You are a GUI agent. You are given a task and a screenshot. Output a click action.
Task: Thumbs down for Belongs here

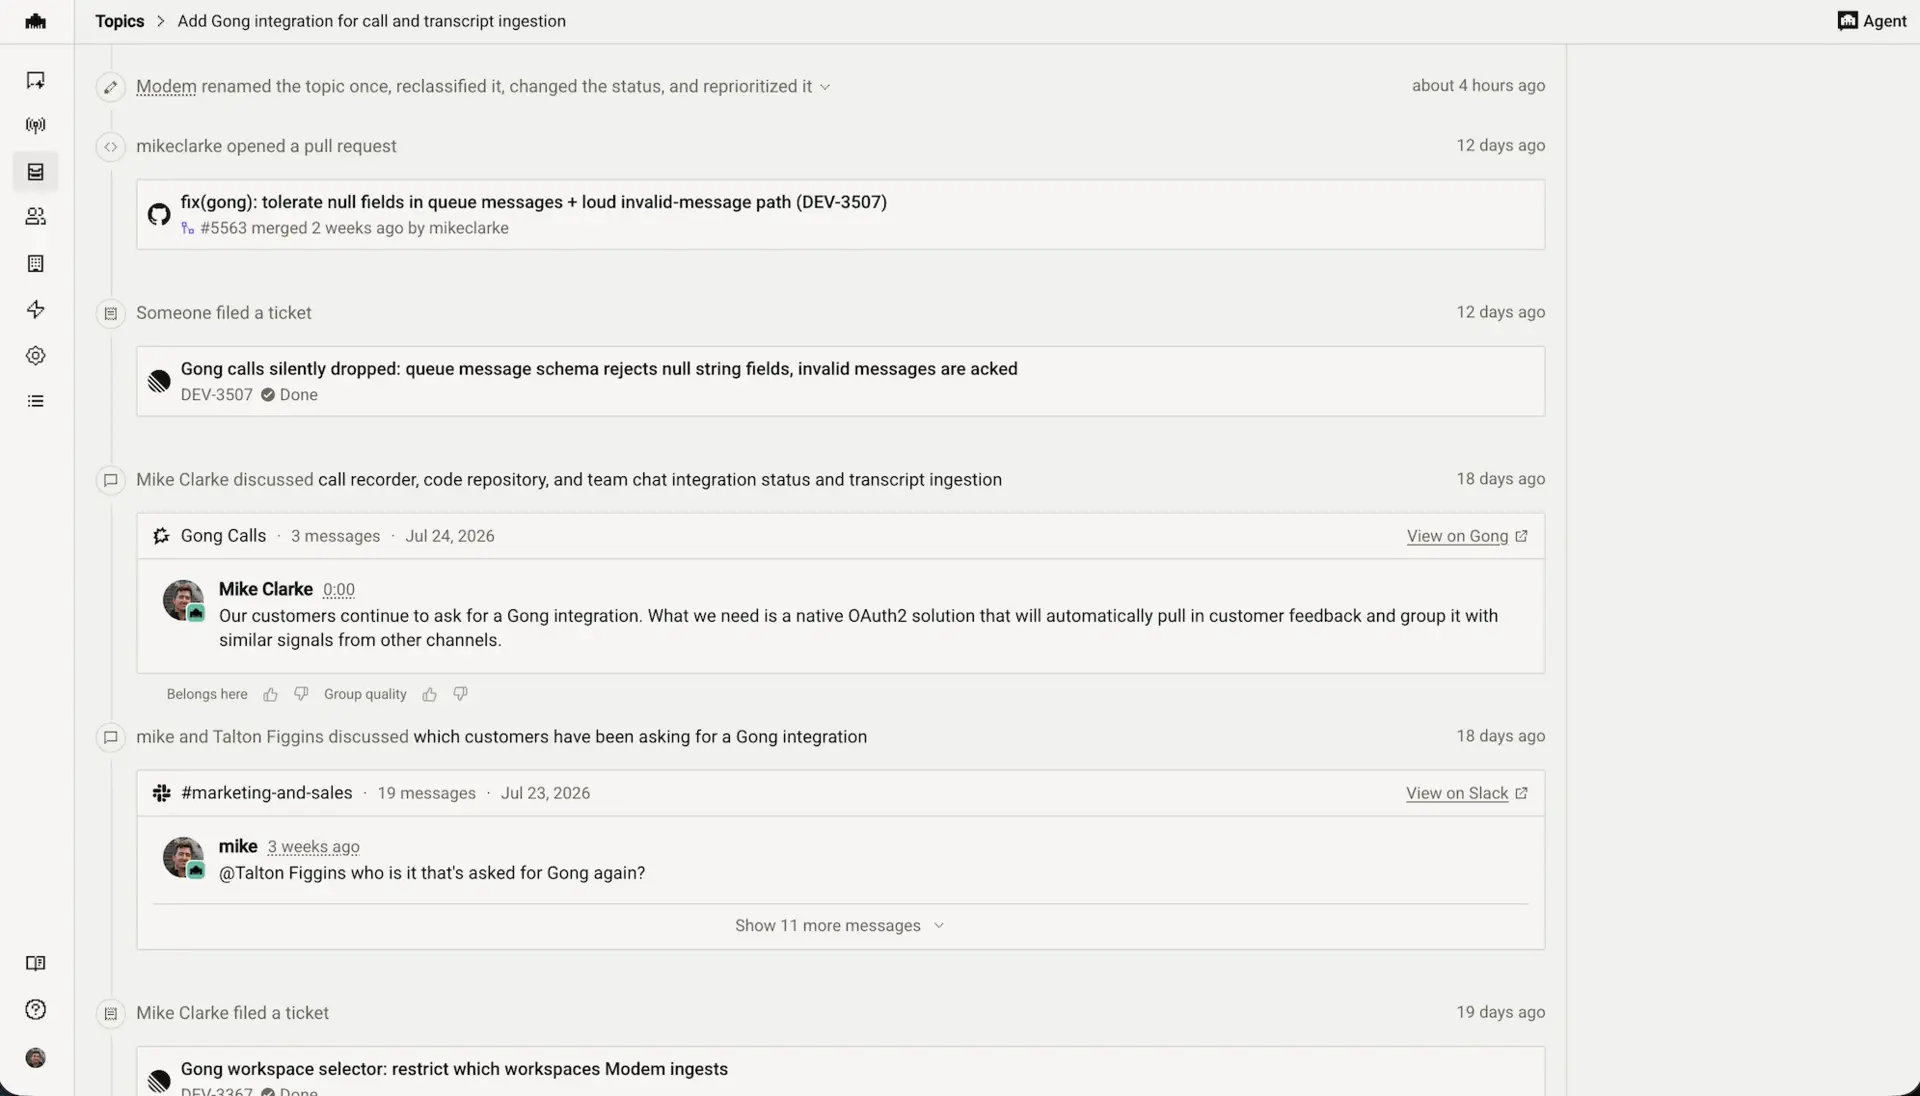pos(301,695)
